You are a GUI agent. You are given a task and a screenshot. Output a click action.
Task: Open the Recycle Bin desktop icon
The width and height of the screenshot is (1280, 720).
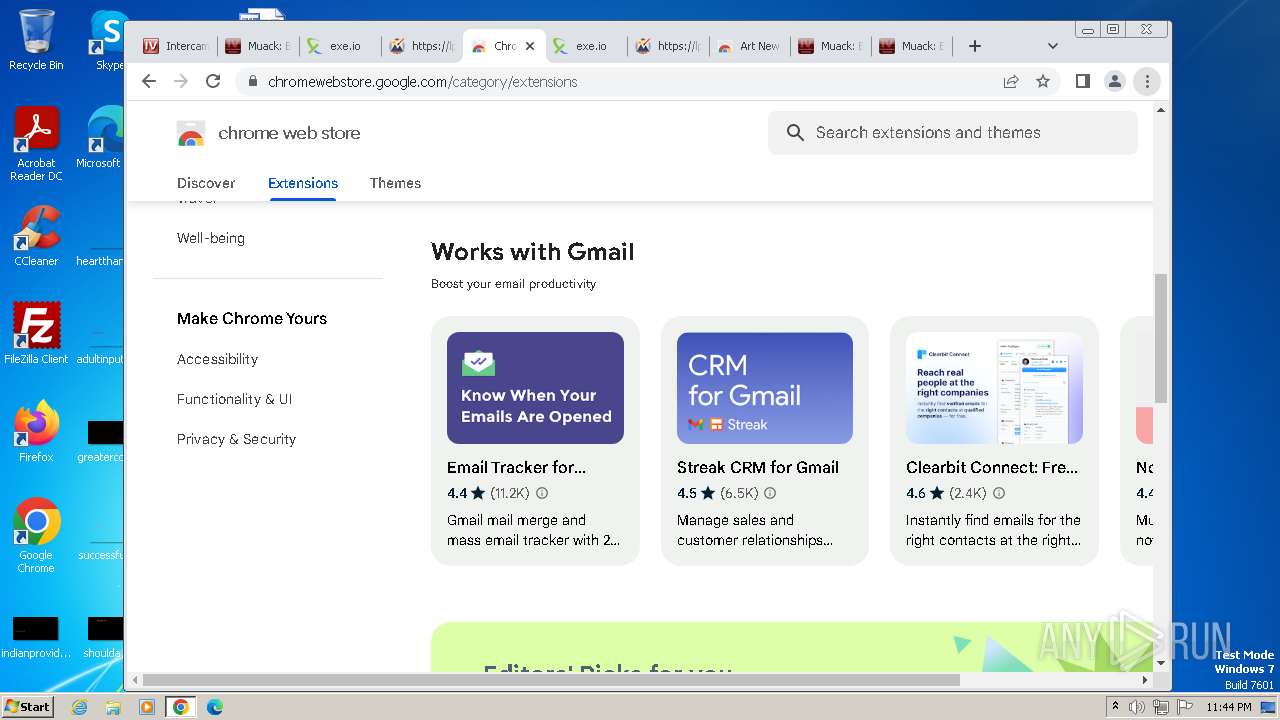click(36, 41)
